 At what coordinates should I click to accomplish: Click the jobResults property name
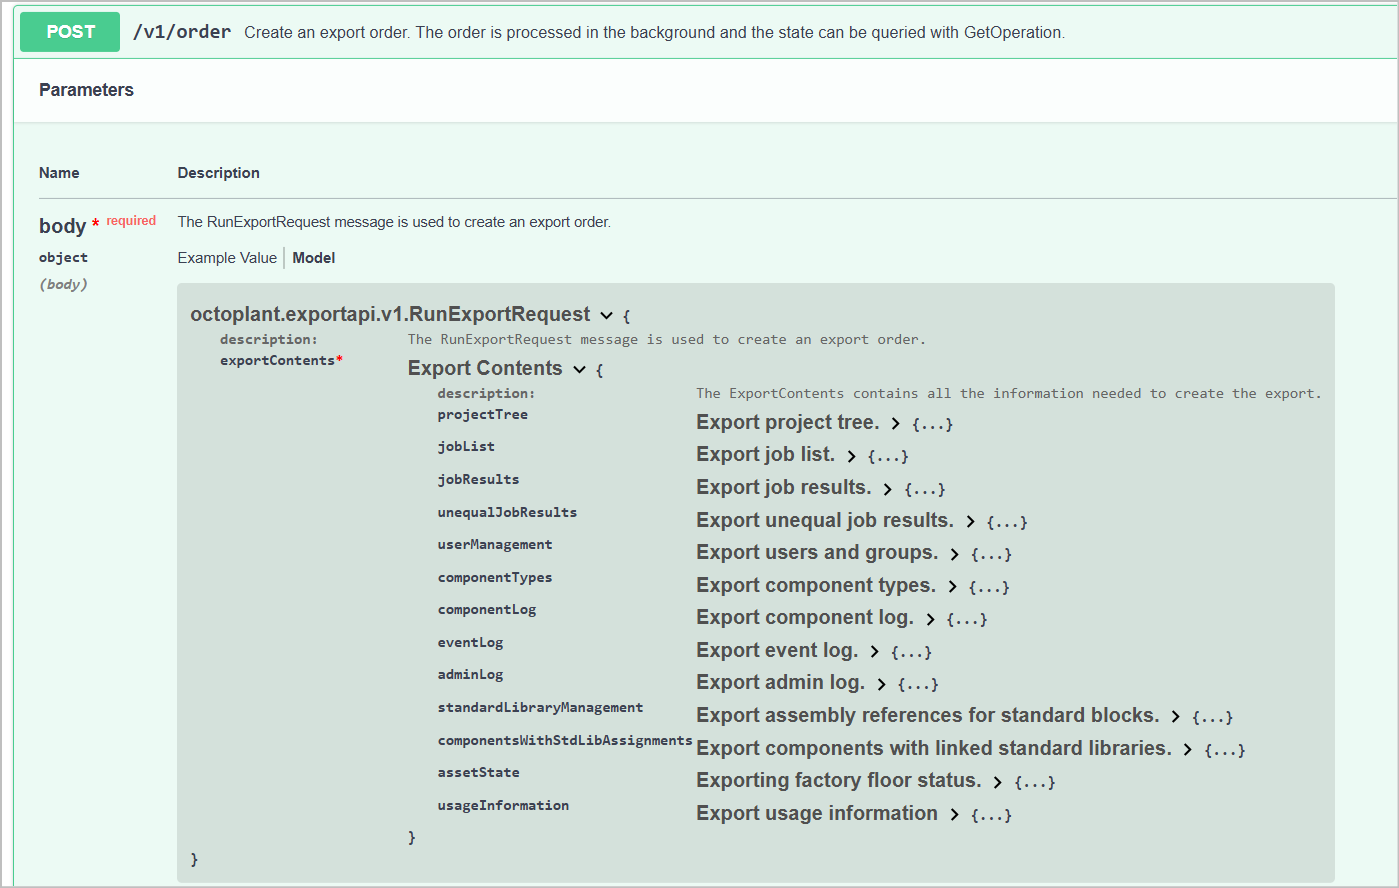click(x=479, y=479)
